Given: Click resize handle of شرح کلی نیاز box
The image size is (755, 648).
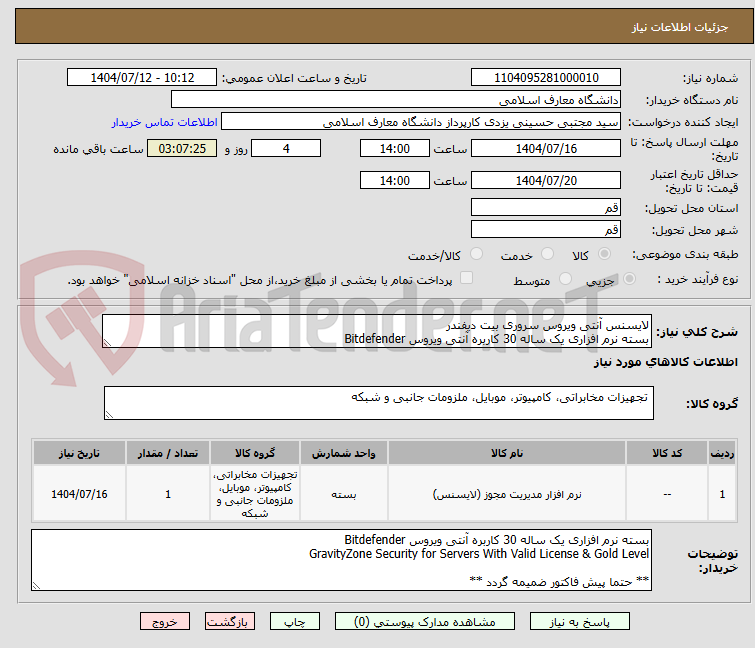Looking at the screenshot, I should 107,343.
